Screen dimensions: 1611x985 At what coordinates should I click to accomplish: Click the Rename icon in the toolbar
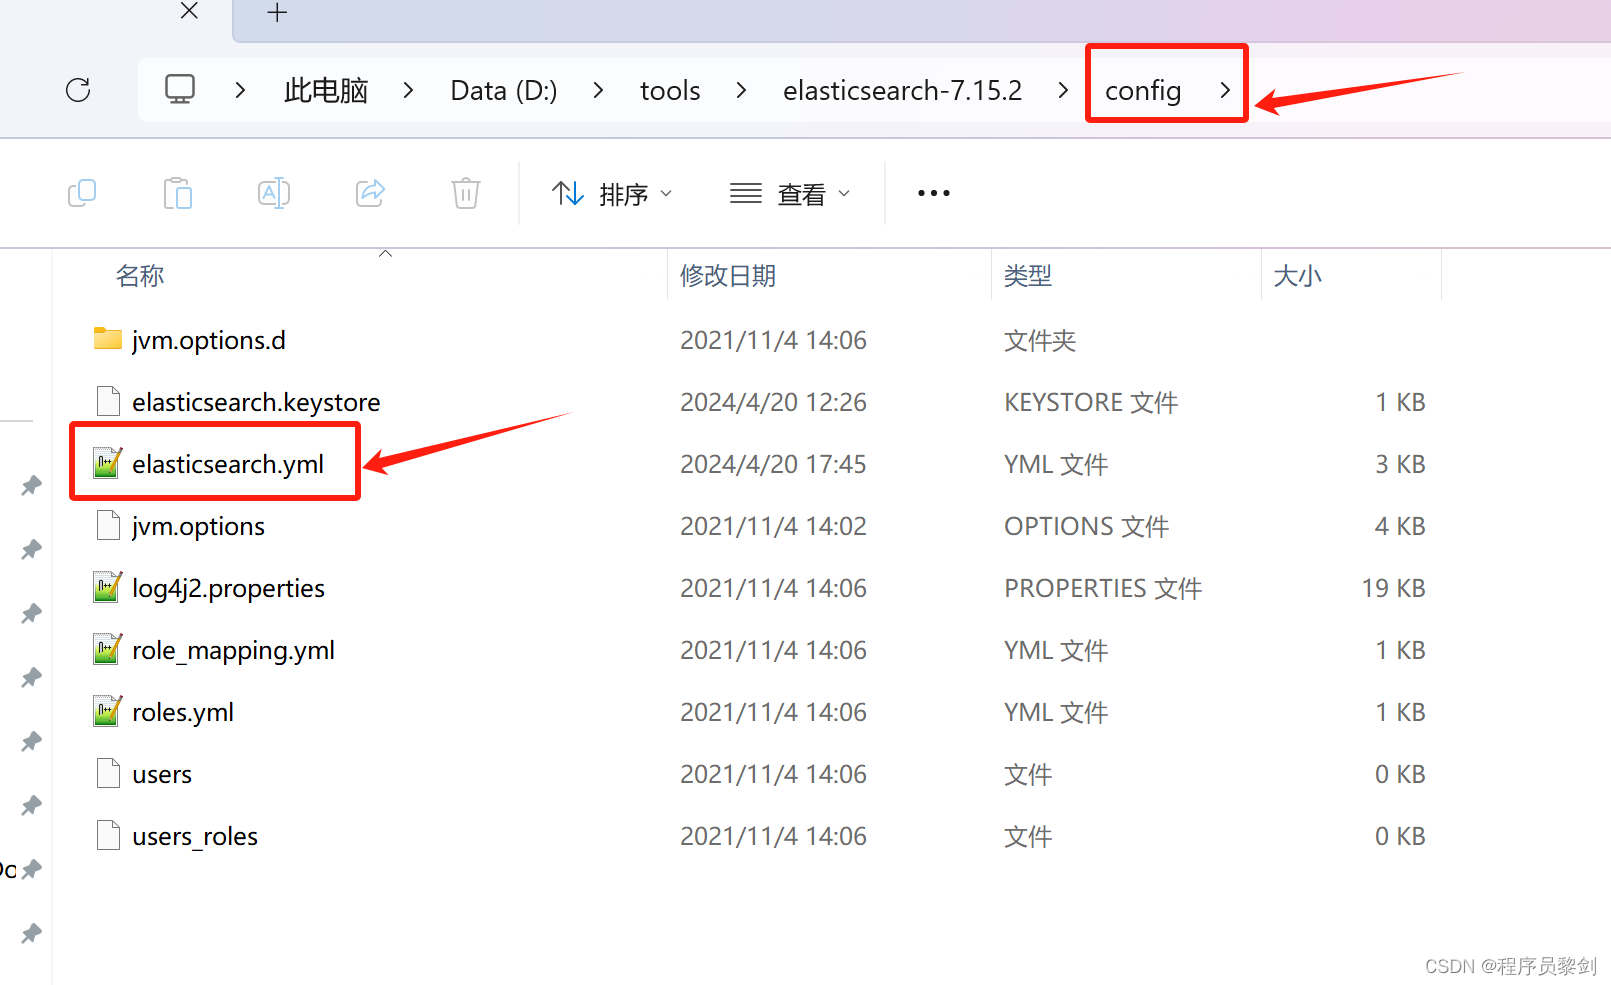pyautogui.click(x=273, y=193)
